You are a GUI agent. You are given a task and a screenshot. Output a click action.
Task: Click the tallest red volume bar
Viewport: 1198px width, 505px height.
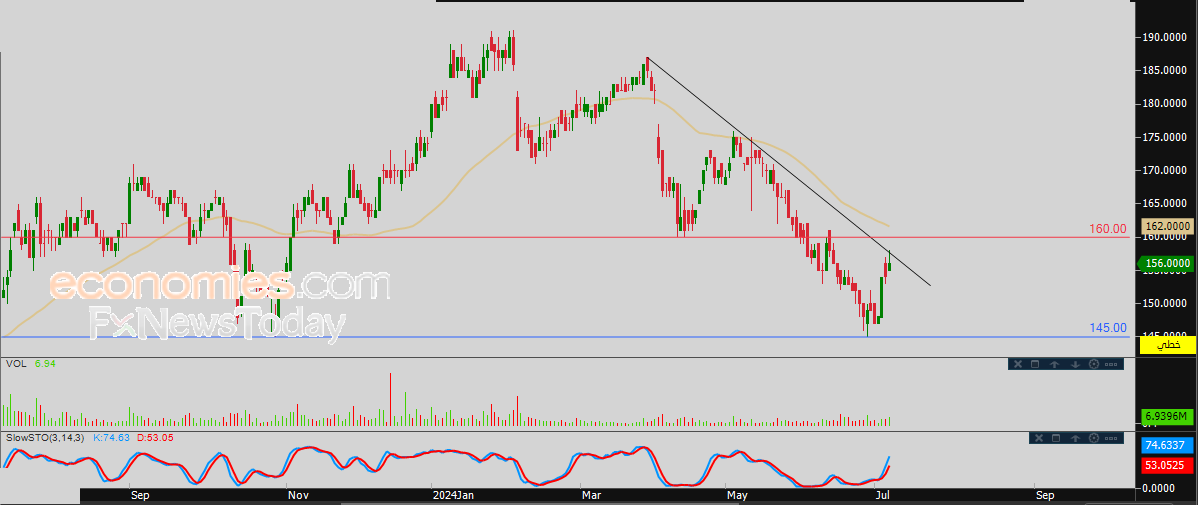[x=390, y=399]
